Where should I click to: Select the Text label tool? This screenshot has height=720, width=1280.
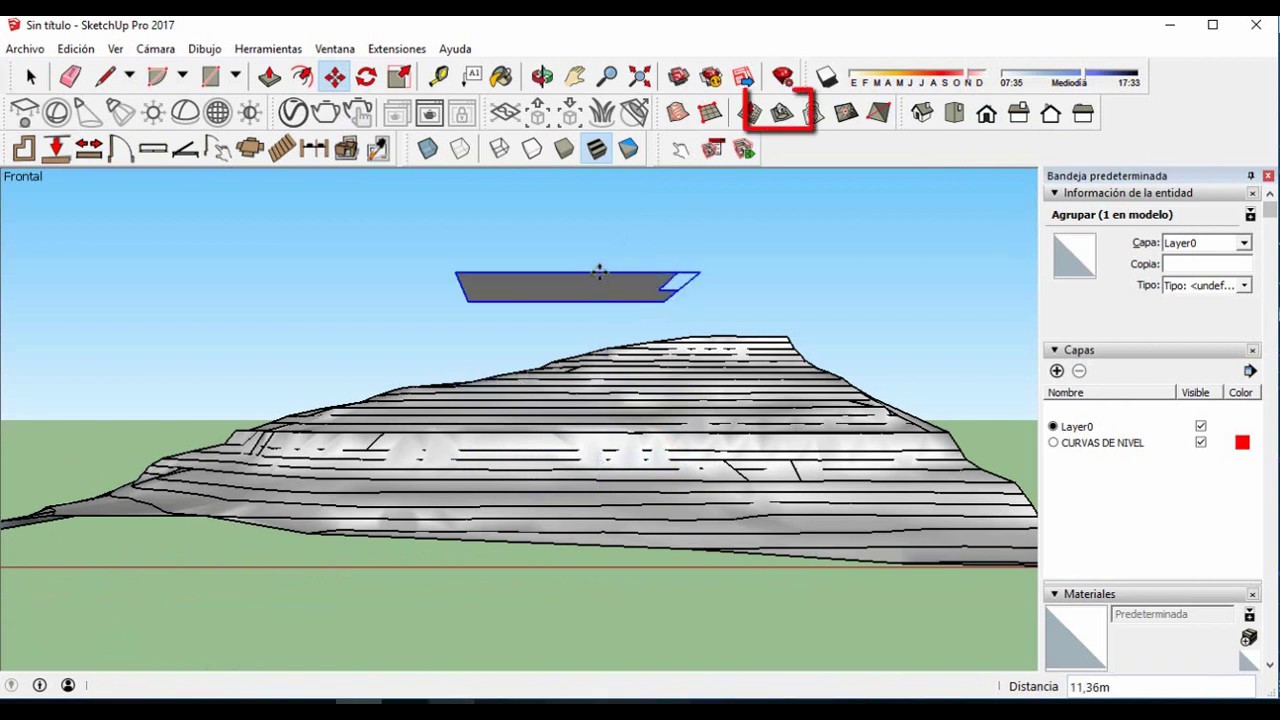click(x=472, y=77)
